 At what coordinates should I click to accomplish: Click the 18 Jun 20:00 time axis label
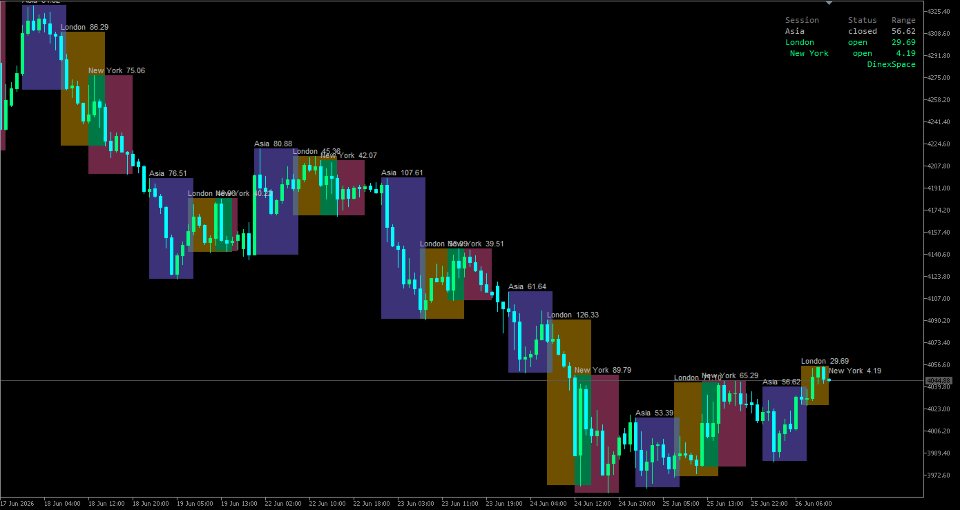click(x=151, y=504)
